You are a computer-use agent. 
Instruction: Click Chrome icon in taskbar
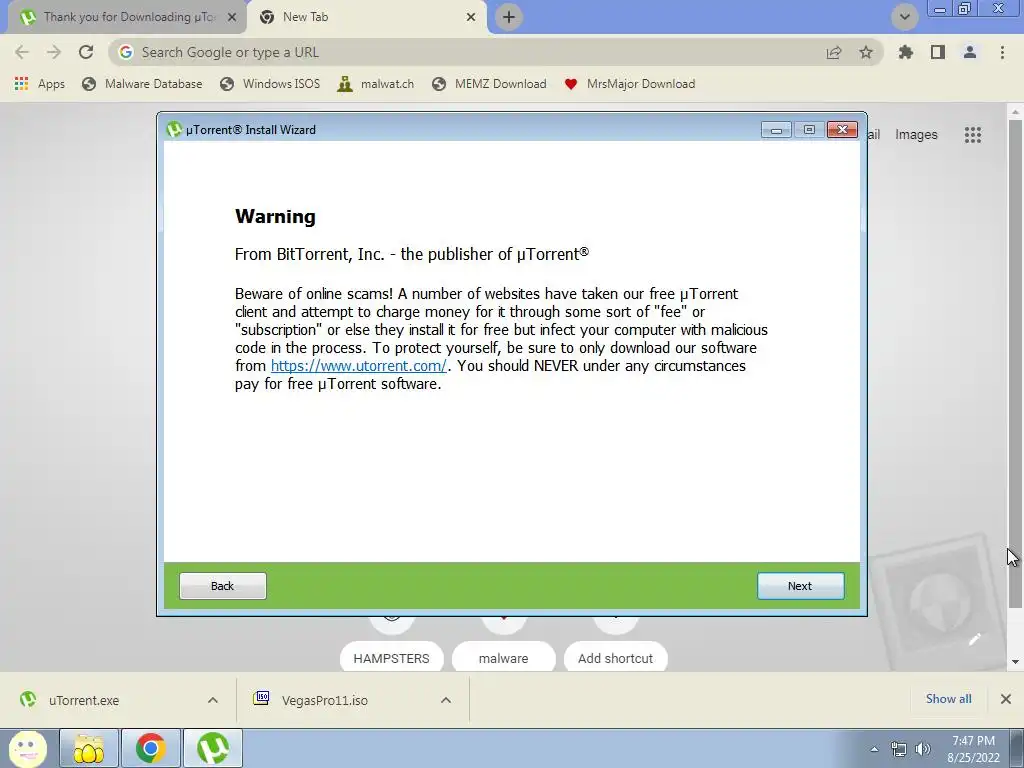[150, 748]
